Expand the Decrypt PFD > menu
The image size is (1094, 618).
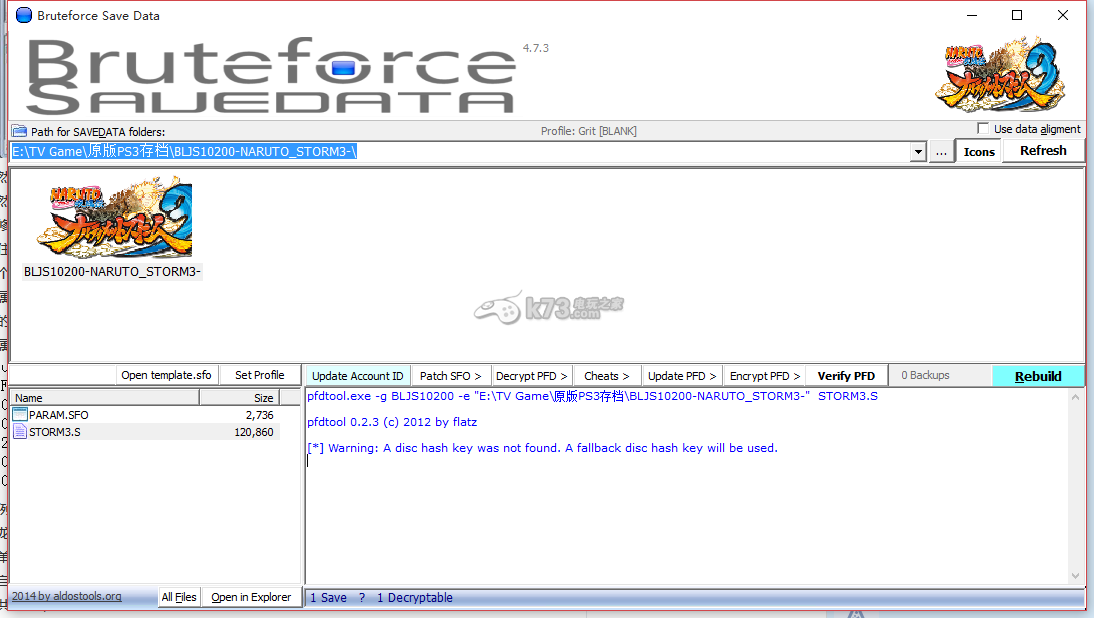coord(532,376)
